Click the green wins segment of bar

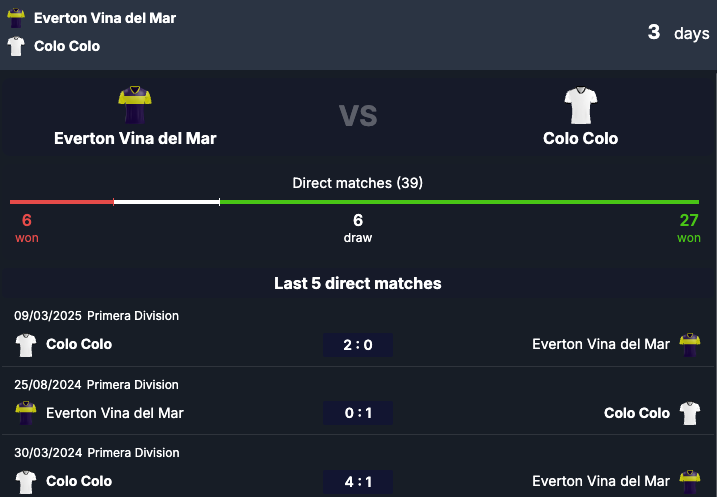click(459, 202)
